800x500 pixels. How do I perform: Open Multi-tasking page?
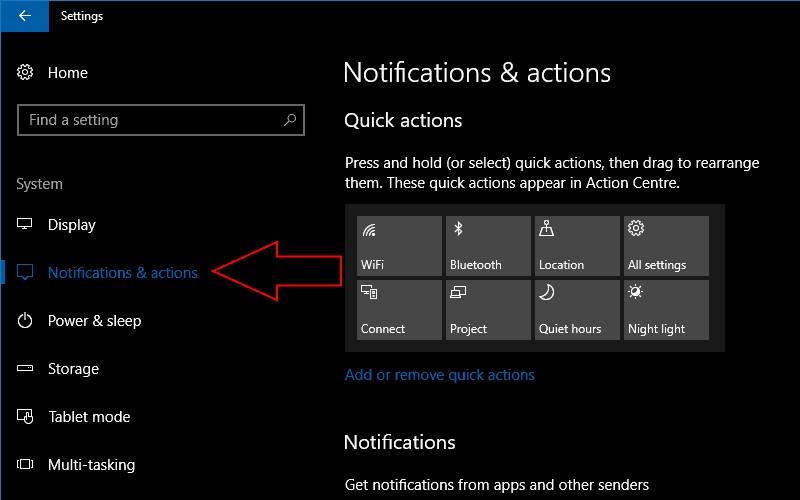tap(92, 465)
